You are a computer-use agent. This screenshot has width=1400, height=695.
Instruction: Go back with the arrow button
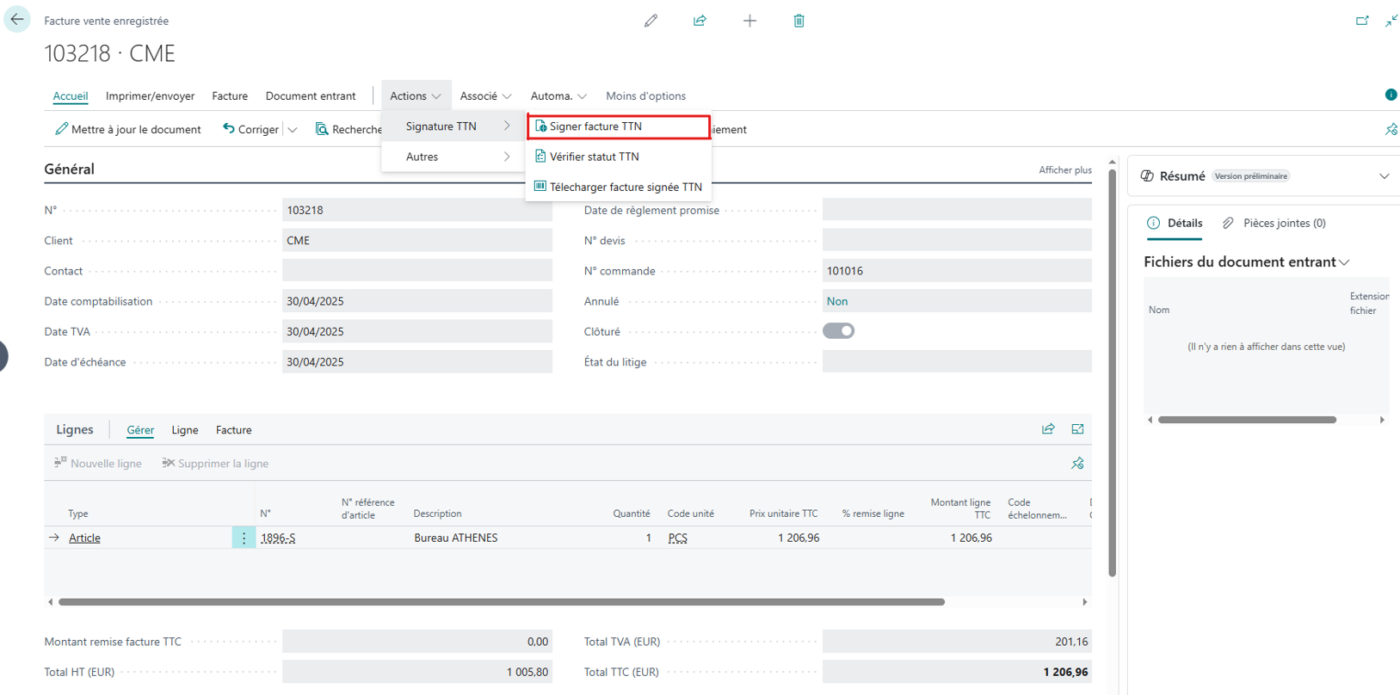(17, 19)
